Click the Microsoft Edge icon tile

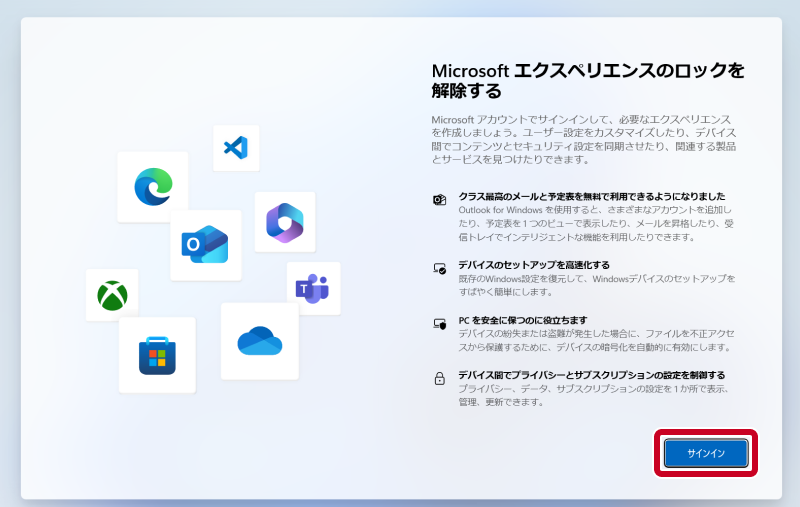click(153, 187)
